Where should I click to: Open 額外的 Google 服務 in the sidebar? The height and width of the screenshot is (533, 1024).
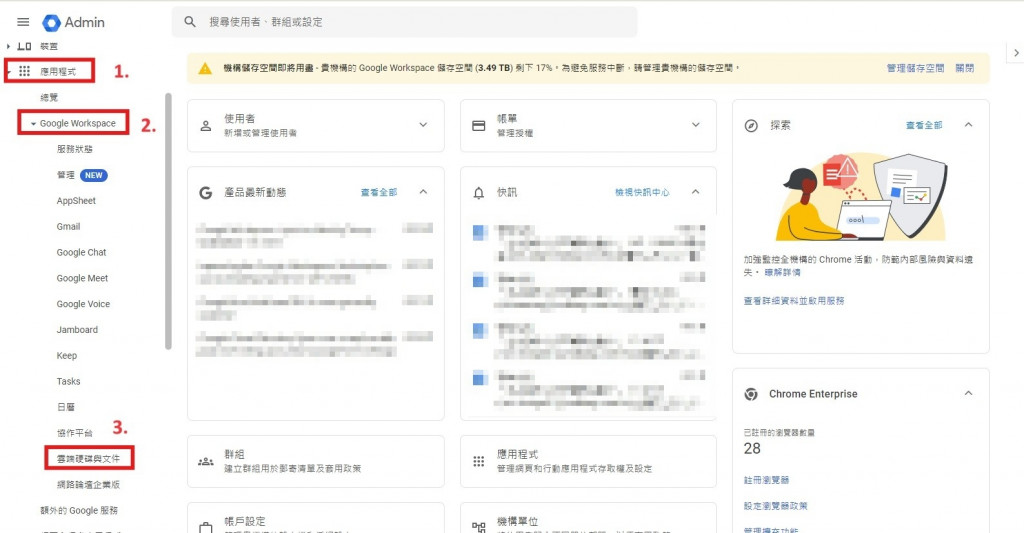click(x=79, y=510)
